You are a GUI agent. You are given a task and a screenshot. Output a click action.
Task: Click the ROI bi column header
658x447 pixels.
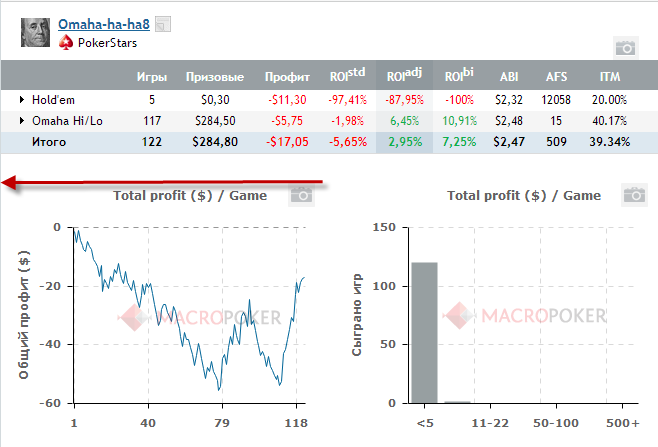pos(459,75)
